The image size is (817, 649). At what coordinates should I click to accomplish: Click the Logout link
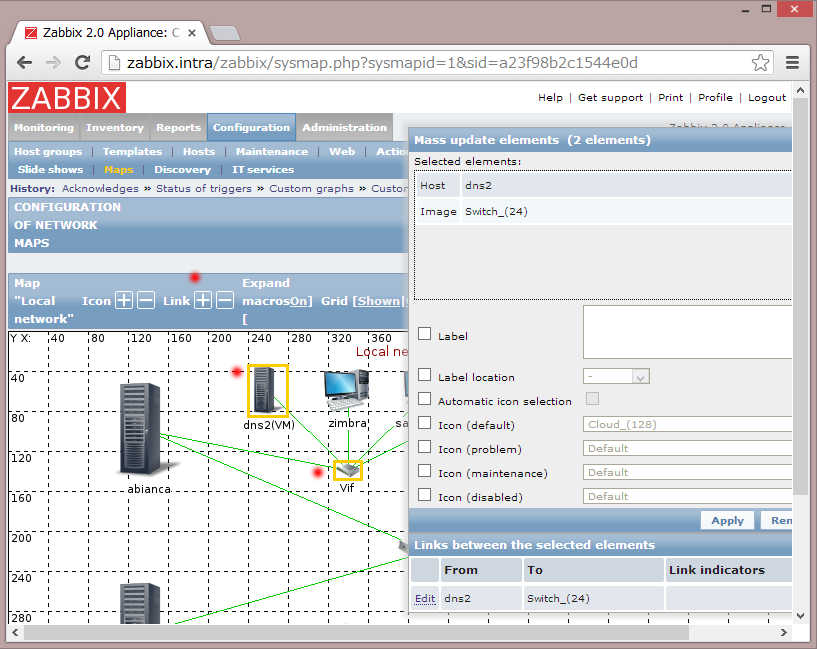767,97
